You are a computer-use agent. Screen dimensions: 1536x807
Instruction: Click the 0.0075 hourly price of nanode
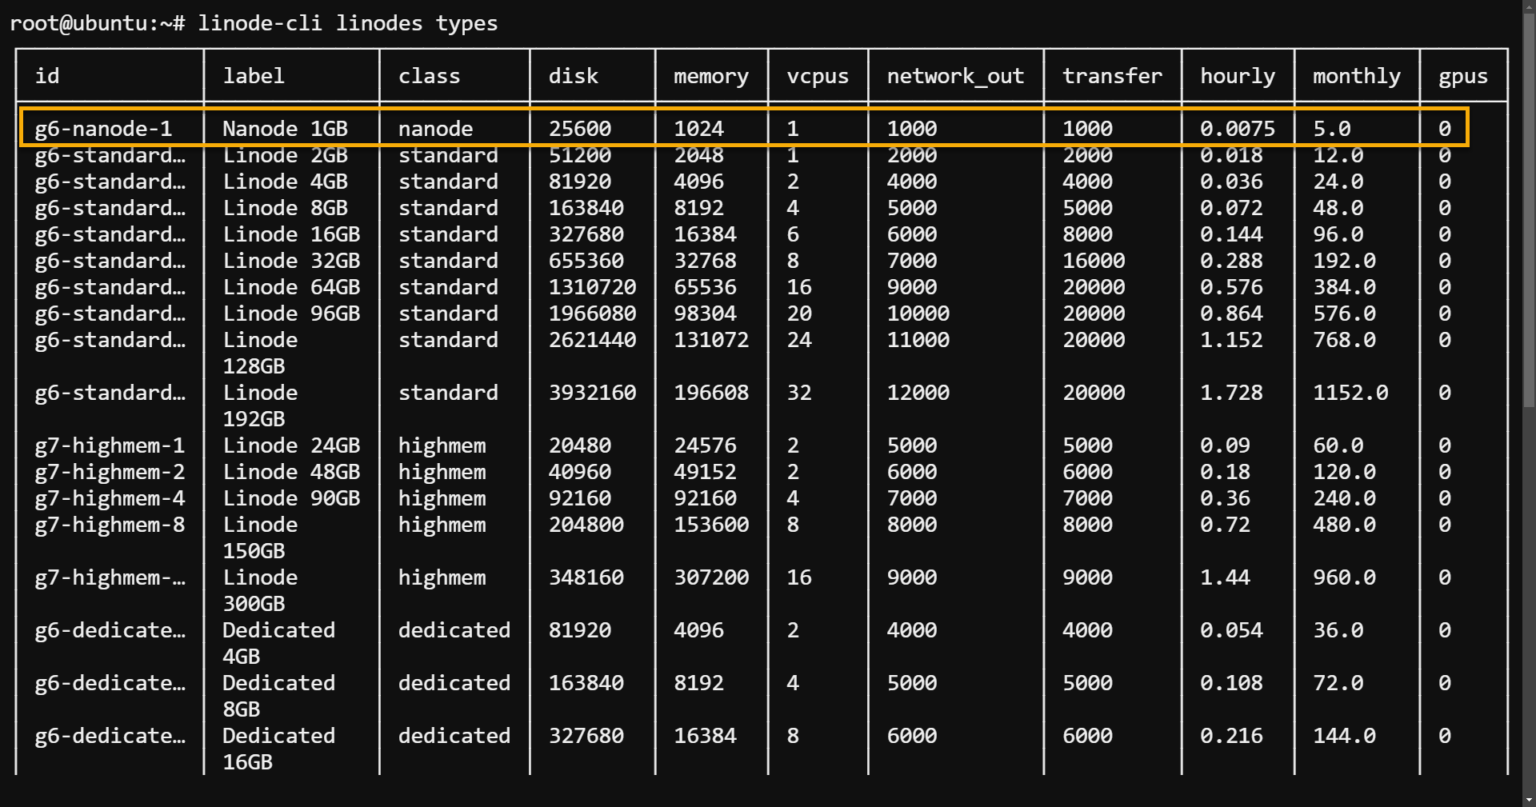tap(1238, 128)
